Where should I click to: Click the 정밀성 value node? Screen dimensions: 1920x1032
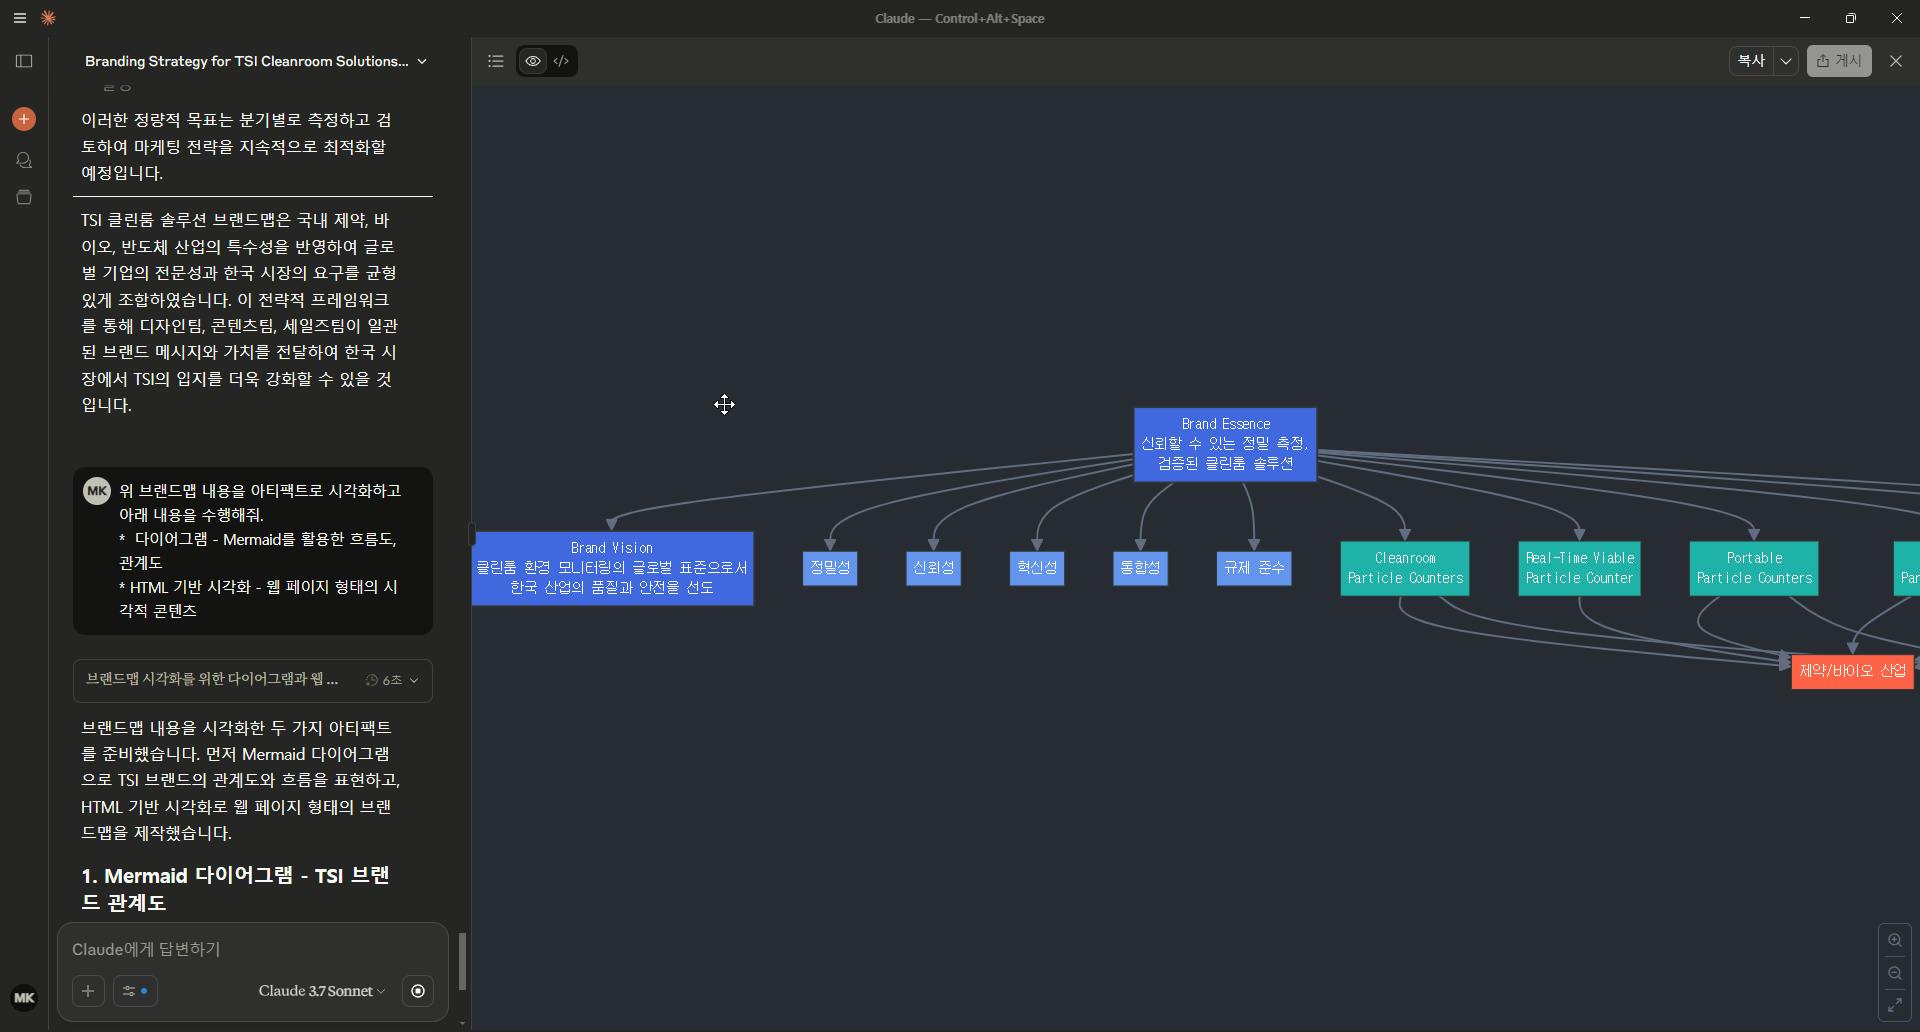(x=830, y=568)
